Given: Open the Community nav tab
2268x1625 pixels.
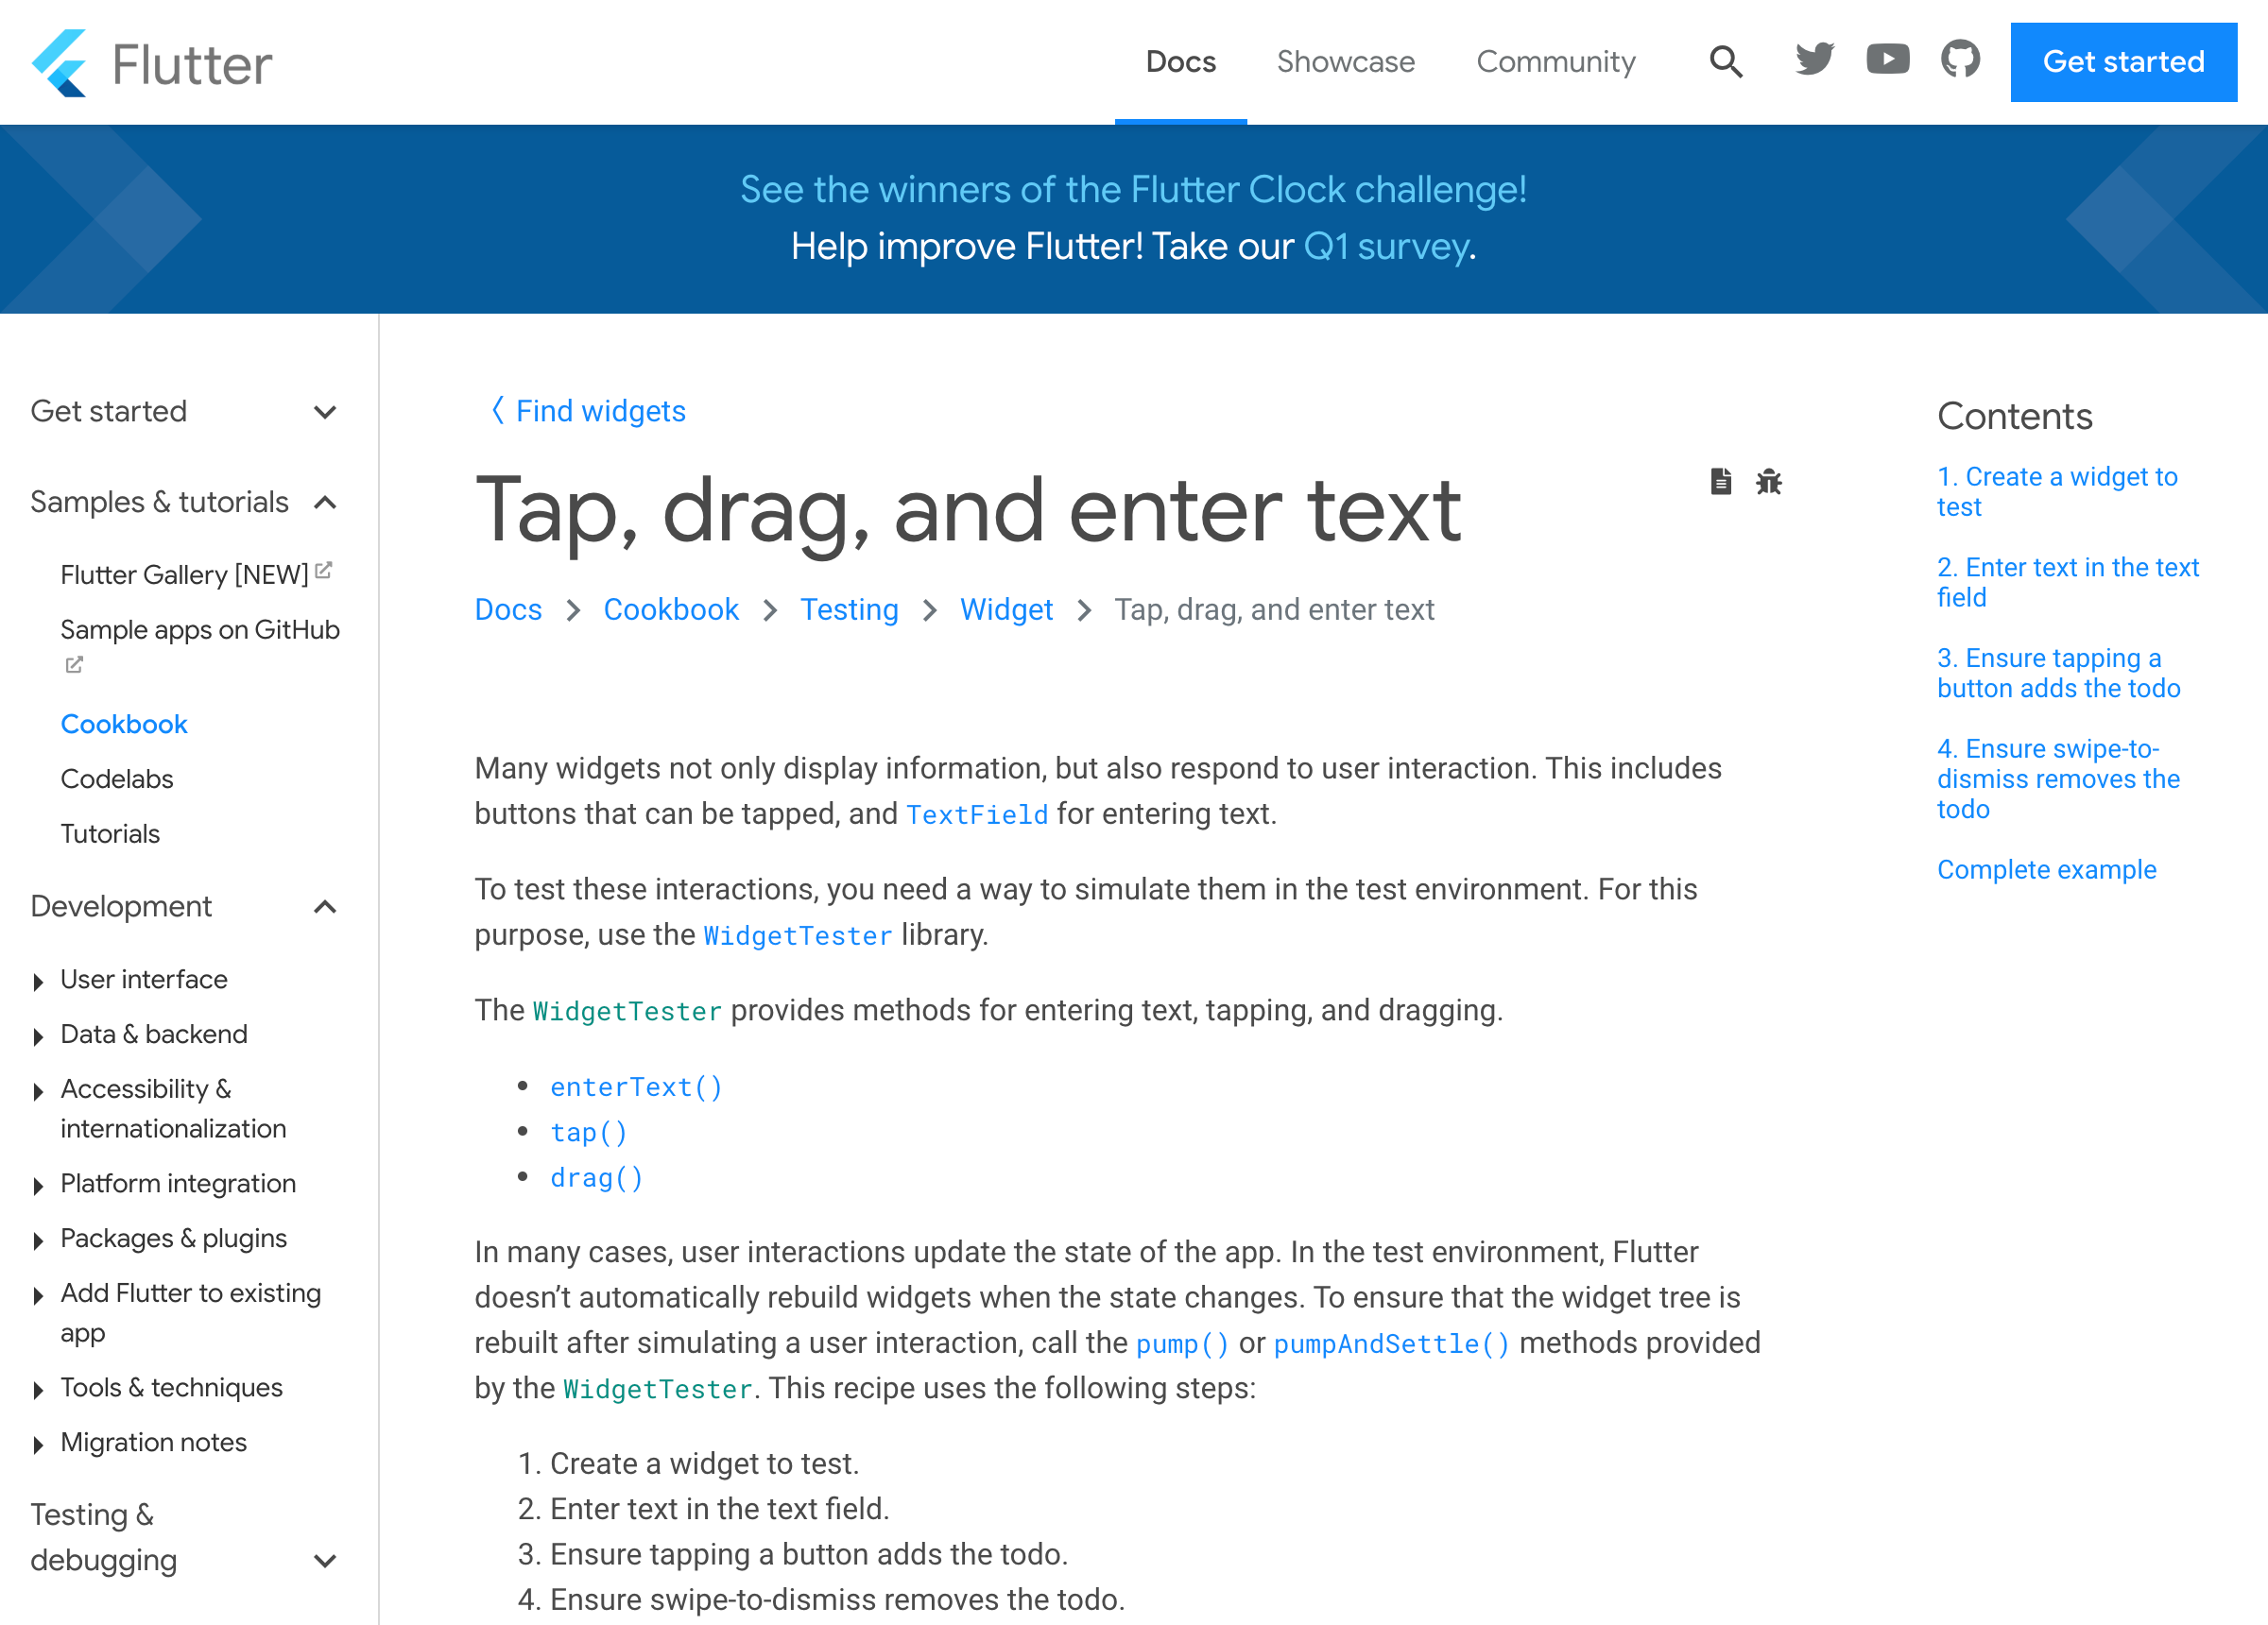Looking at the screenshot, I should tap(1555, 62).
